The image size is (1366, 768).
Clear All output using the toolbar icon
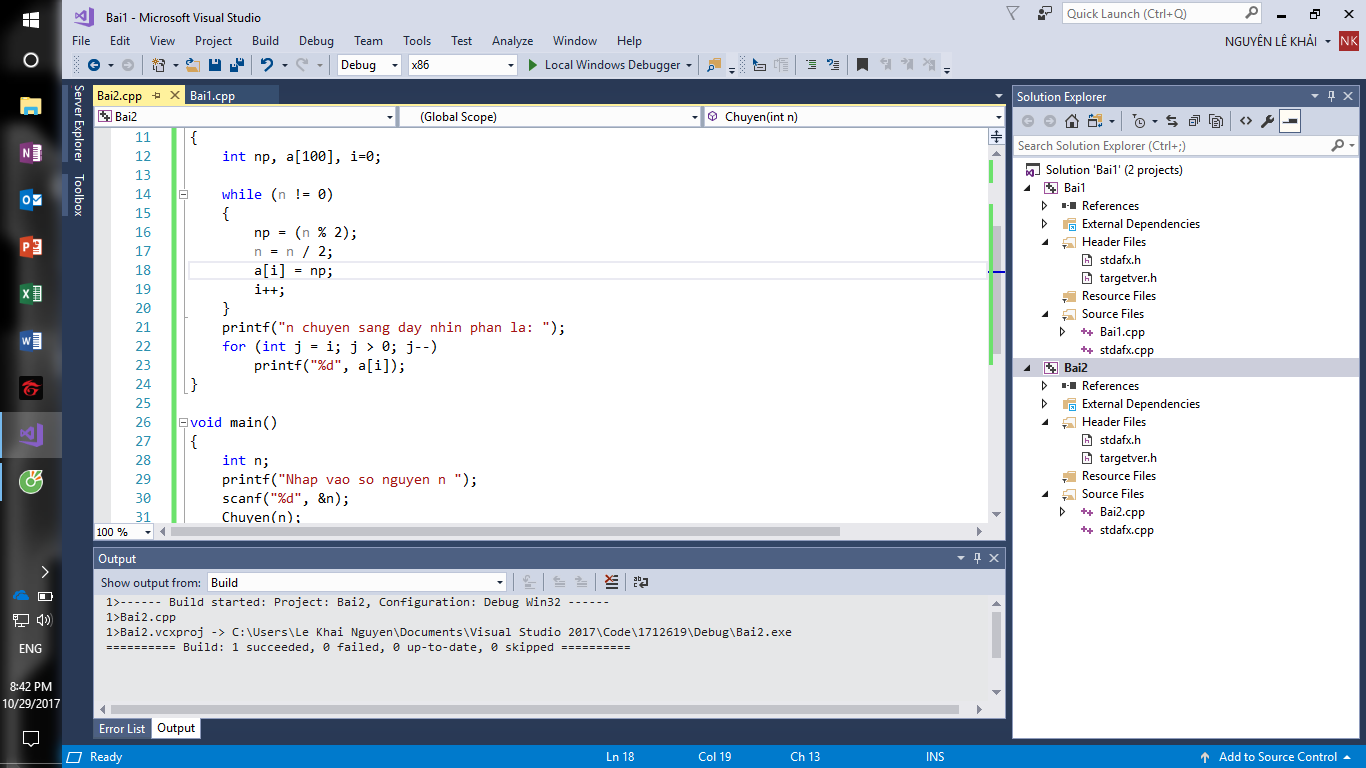(x=612, y=582)
